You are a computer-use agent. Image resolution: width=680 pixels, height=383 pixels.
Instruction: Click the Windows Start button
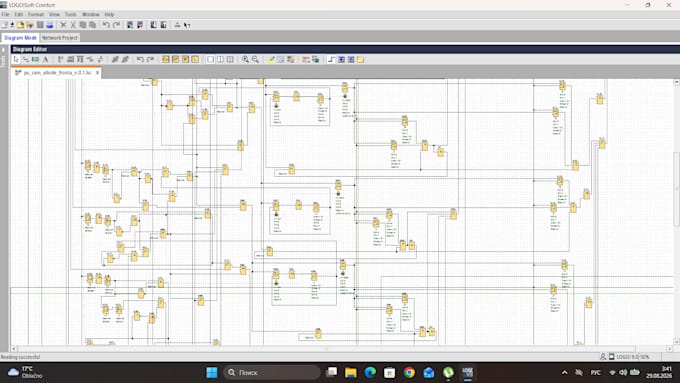[x=212, y=373]
